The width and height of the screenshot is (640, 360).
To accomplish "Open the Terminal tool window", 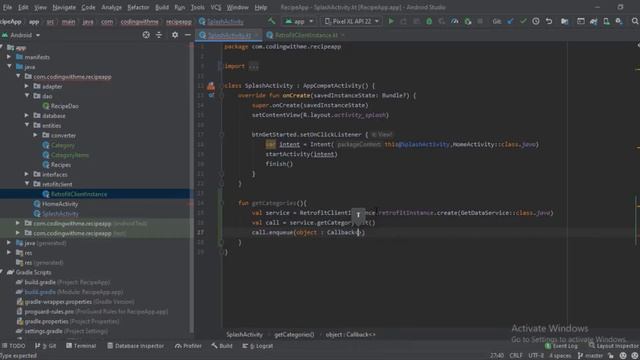I will tap(81, 346).
